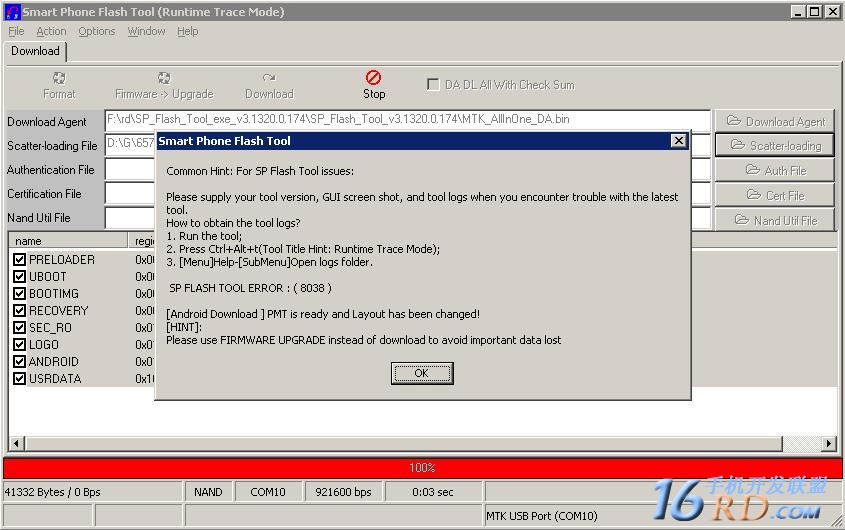Confirm the error dialog with OK
The height and width of the screenshot is (530, 845).
tap(422, 373)
